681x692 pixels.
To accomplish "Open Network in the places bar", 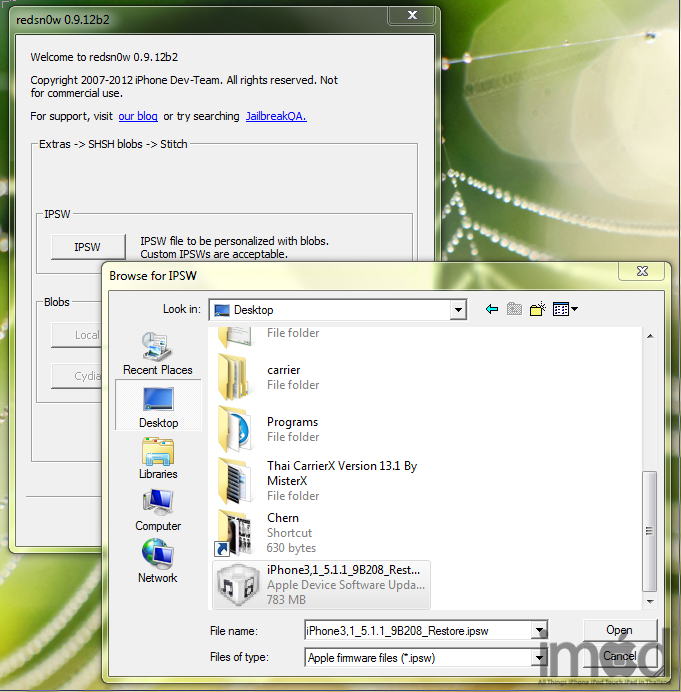I will [158, 561].
